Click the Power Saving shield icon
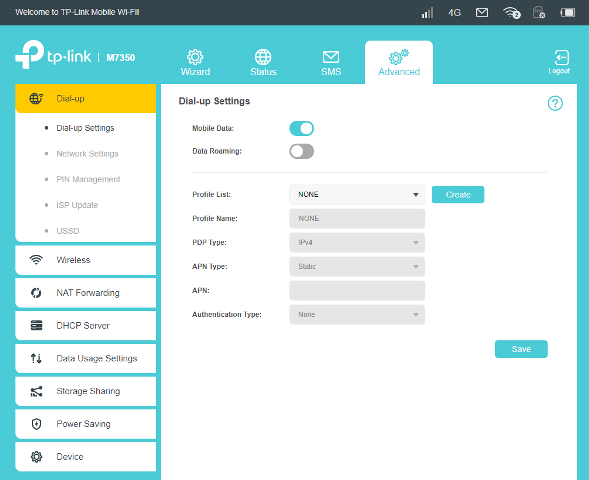This screenshot has height=480, width=589. tap(36, 424)
